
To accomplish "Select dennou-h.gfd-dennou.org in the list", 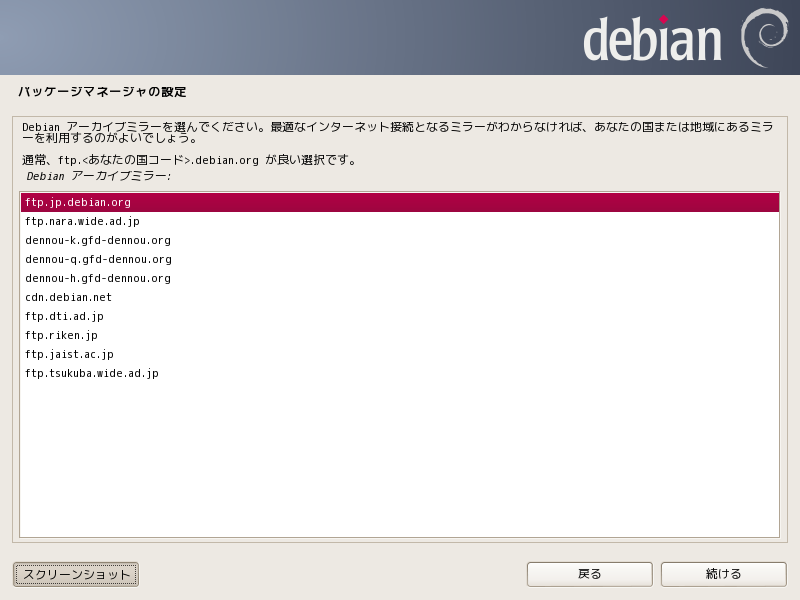I will tap(98, 279).
